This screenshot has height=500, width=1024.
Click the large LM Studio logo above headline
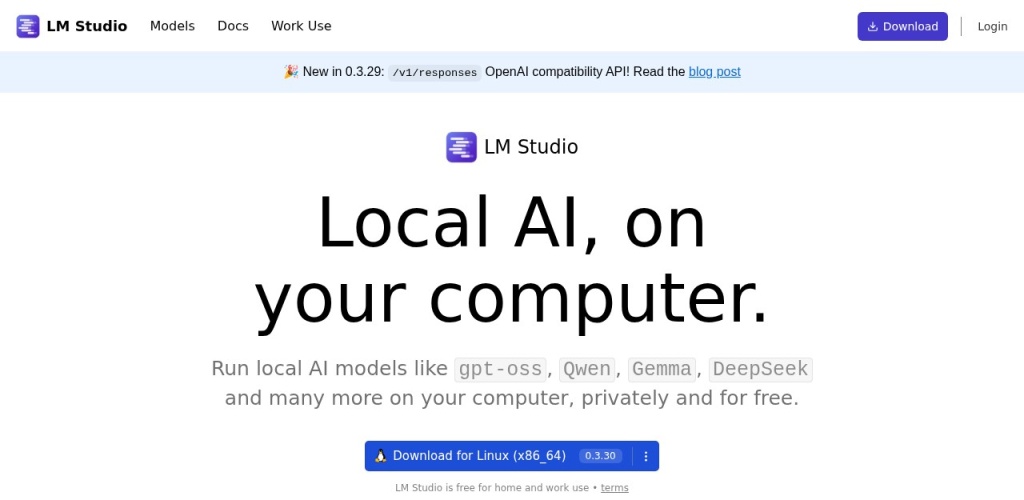point(461,147)
